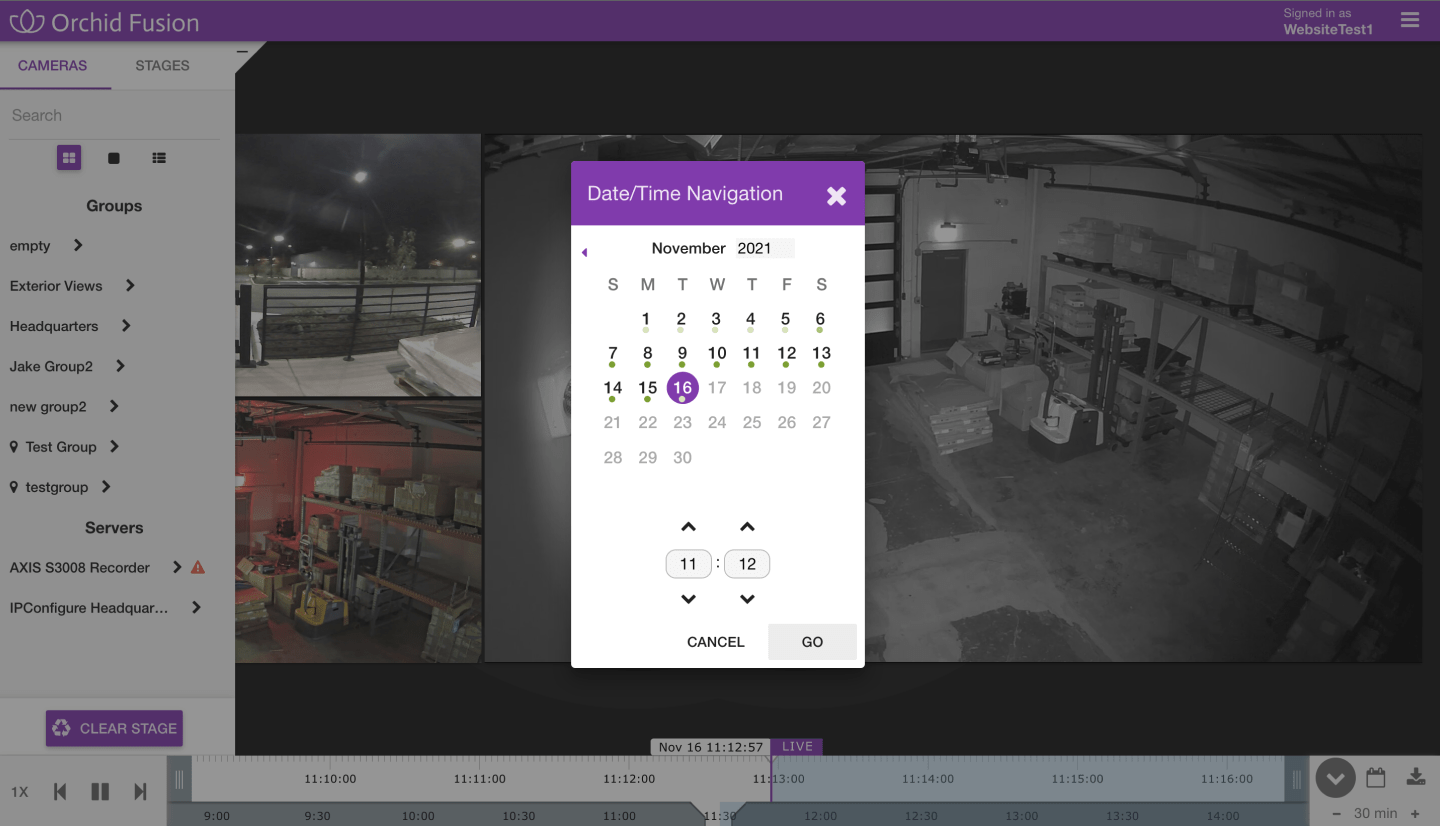
Task: Increase the minute value
Action: (x=747, y=527)
